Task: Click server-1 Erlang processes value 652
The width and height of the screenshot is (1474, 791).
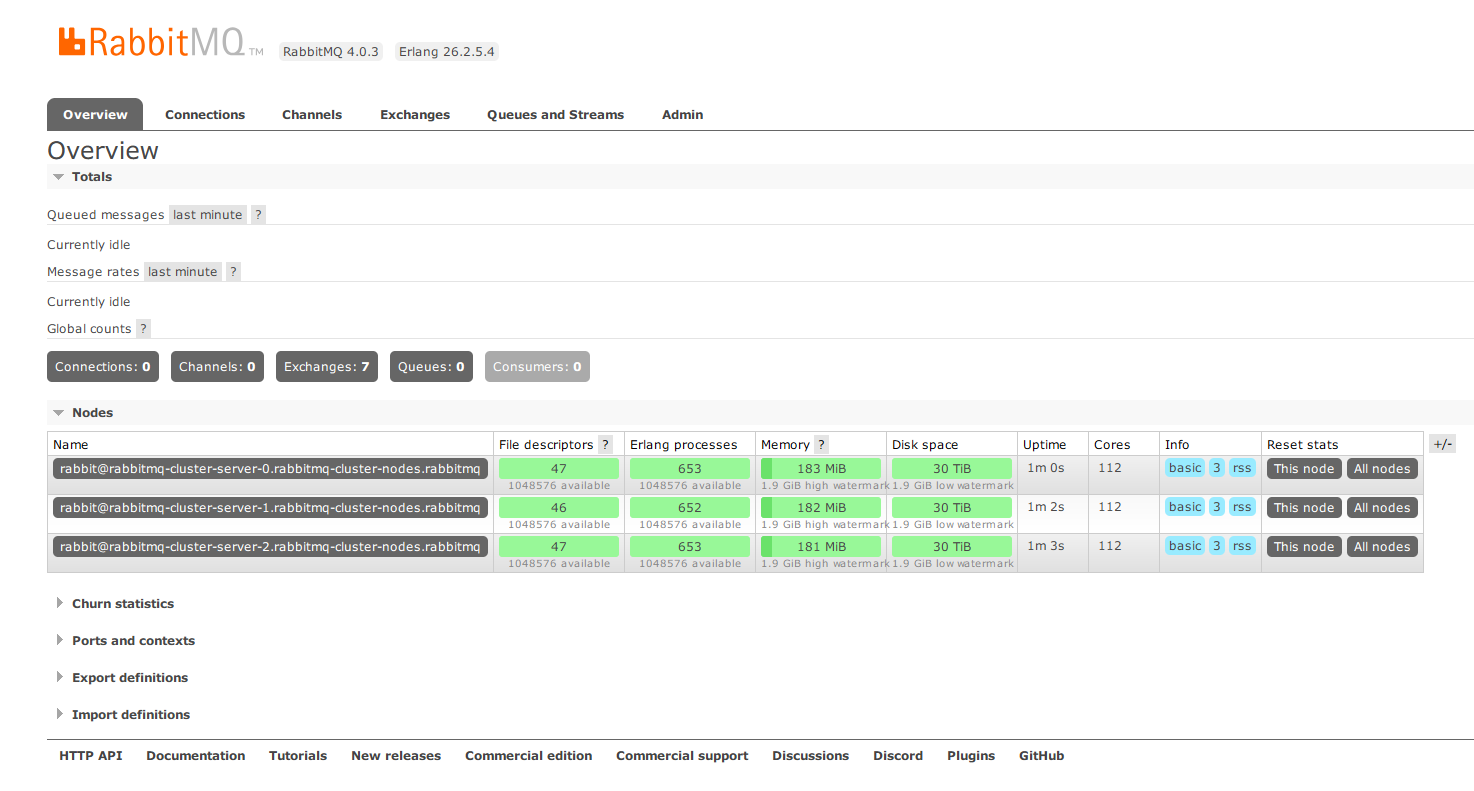Action: [690, 508]
